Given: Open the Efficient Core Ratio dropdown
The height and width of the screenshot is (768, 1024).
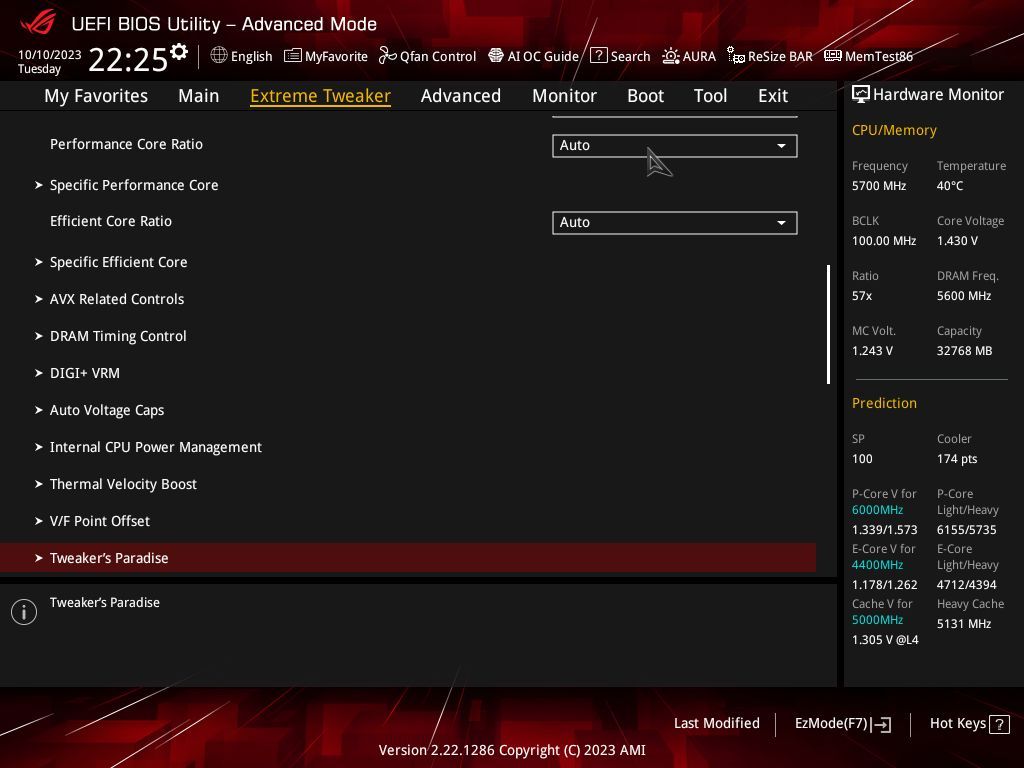Looking at the screenshot, I should click(675, 223).
